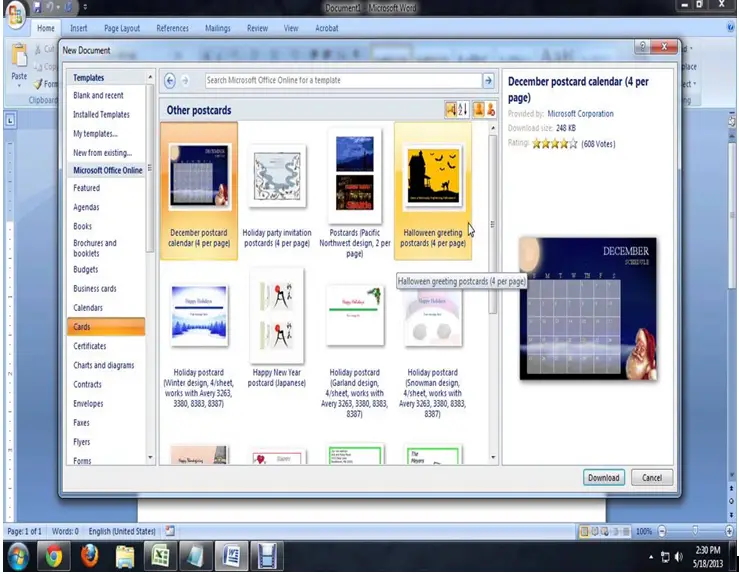
Task: Click the film strip app on the taskbar
Action: (267, 556)
